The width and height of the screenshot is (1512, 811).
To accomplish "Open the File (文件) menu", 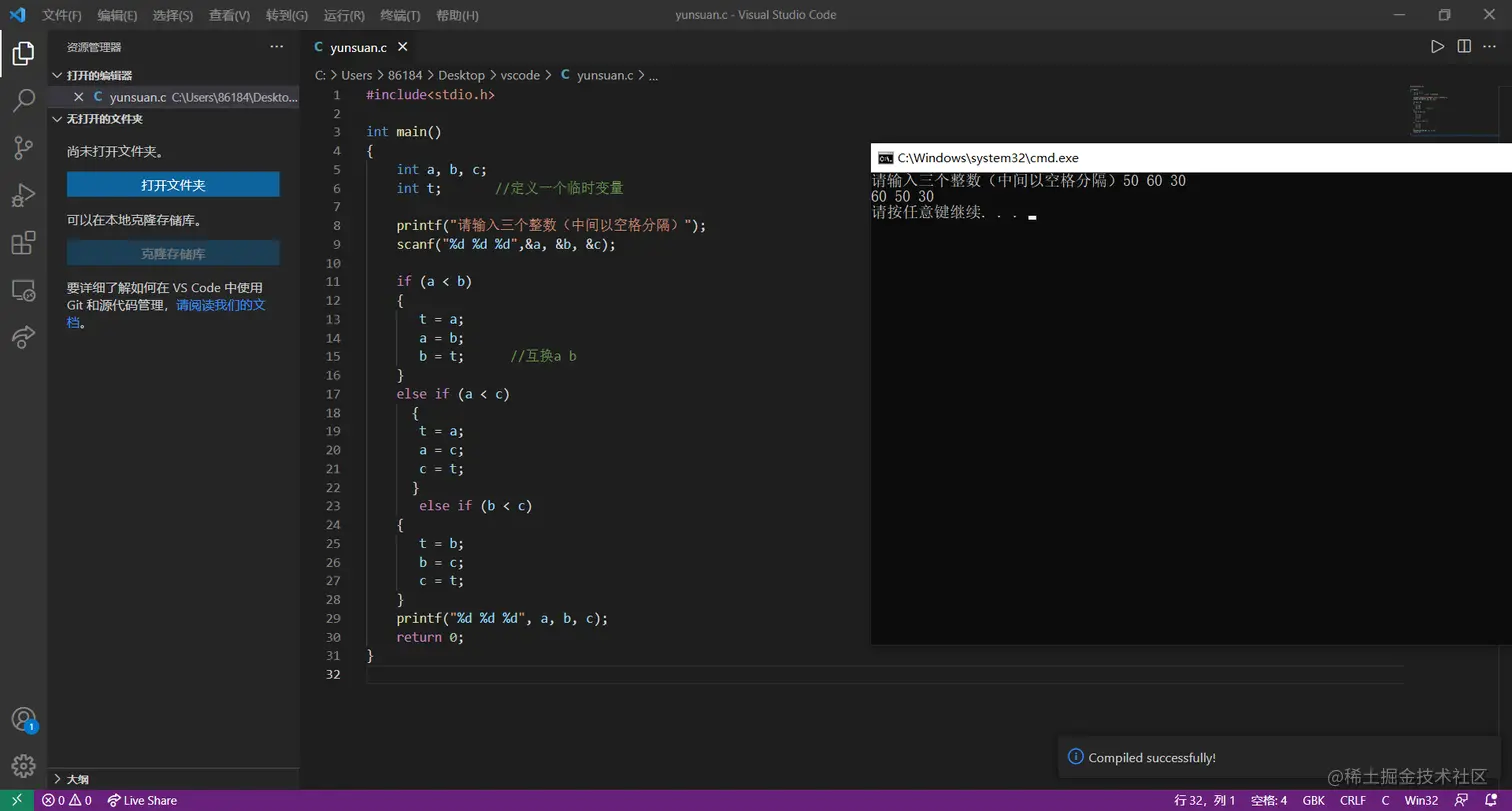I will [62, 15].
